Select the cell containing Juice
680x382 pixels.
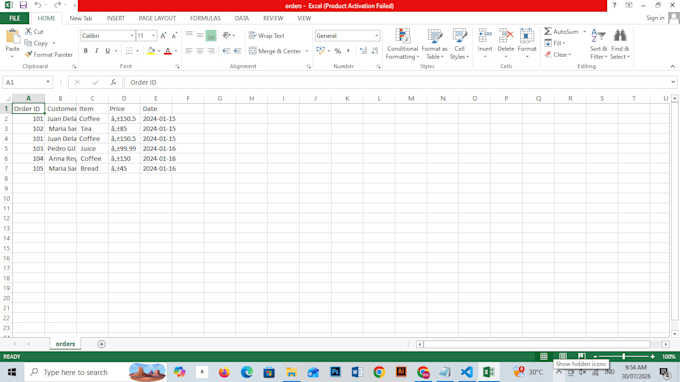(92, 148)
